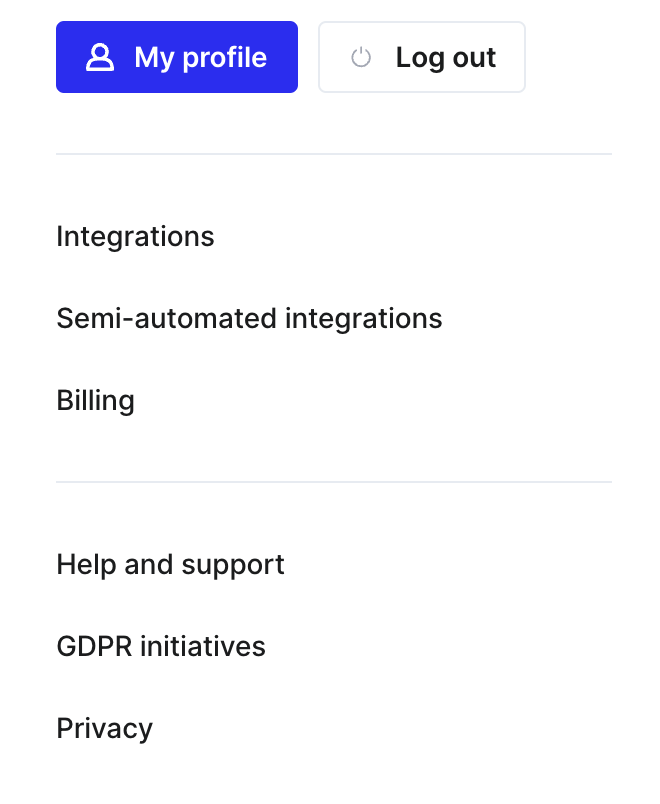This screenshot has height=804, width=660.
Task: Click the blue button with the person icon
Action: [177, 57]
